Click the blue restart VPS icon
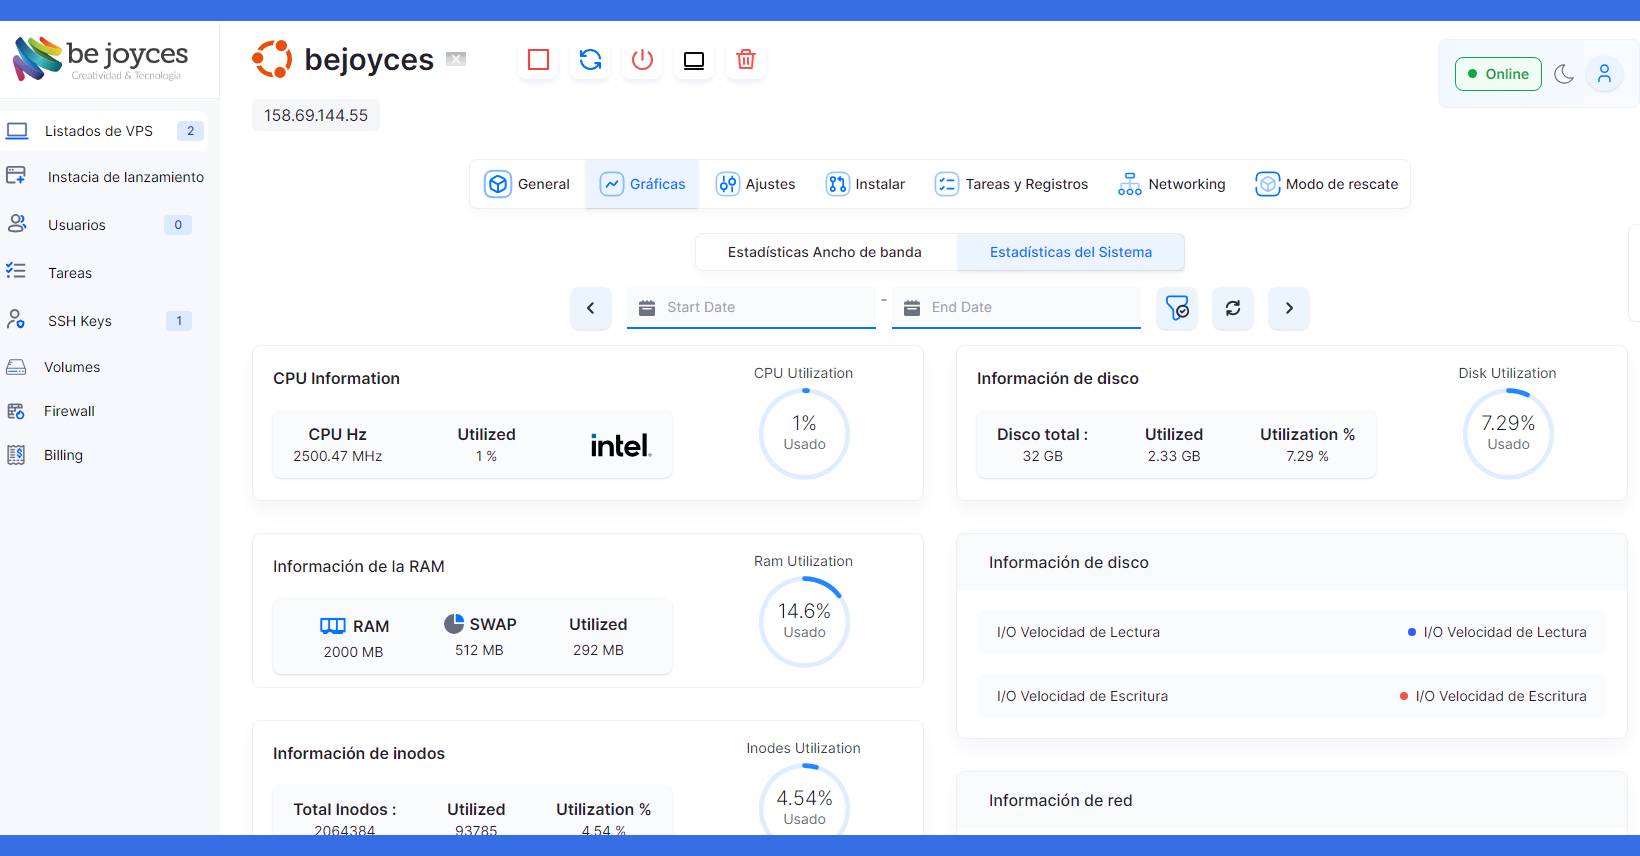Image resolution: width=1640 pixels, height=856 pixels. click(x=590, y=60)
